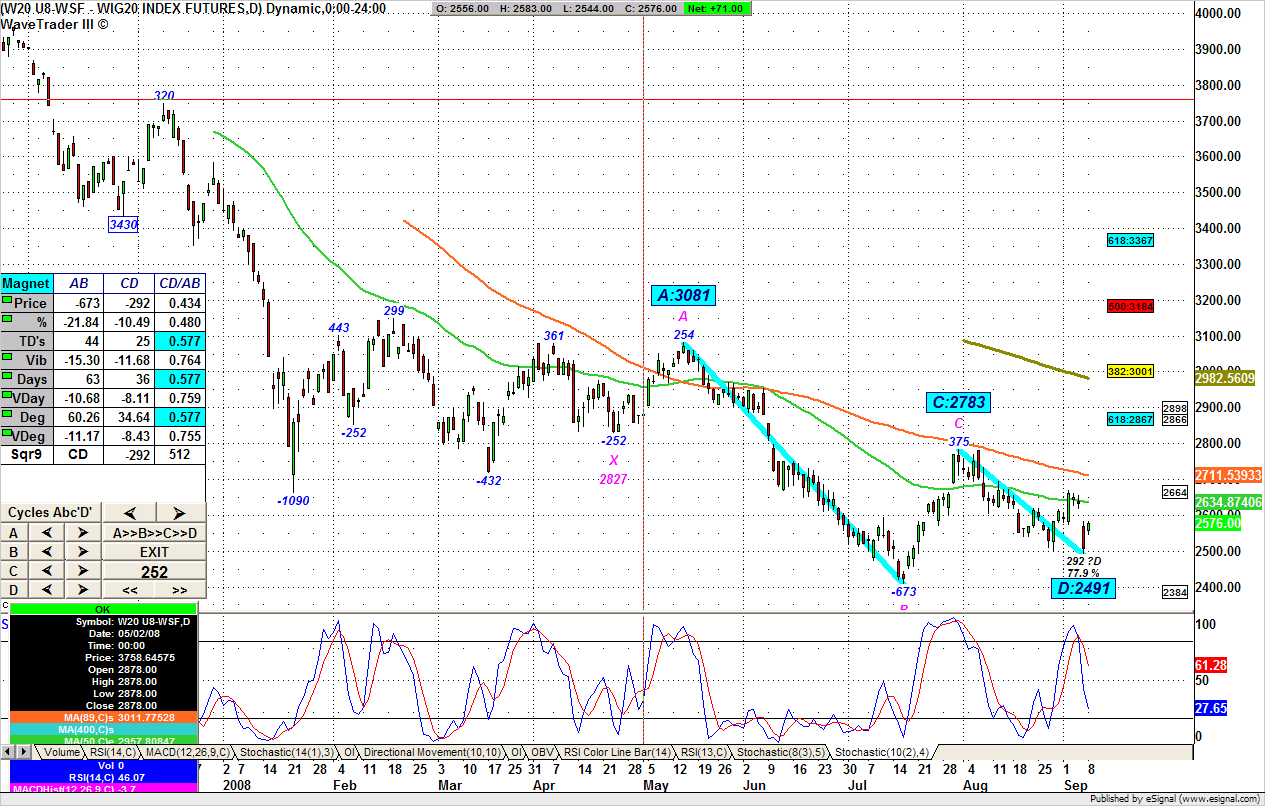This screenshot has height=806, width=1265.
Task: Click the yellow 382:3001 Fibonacci label
Action: click(x=1131, y=371)
